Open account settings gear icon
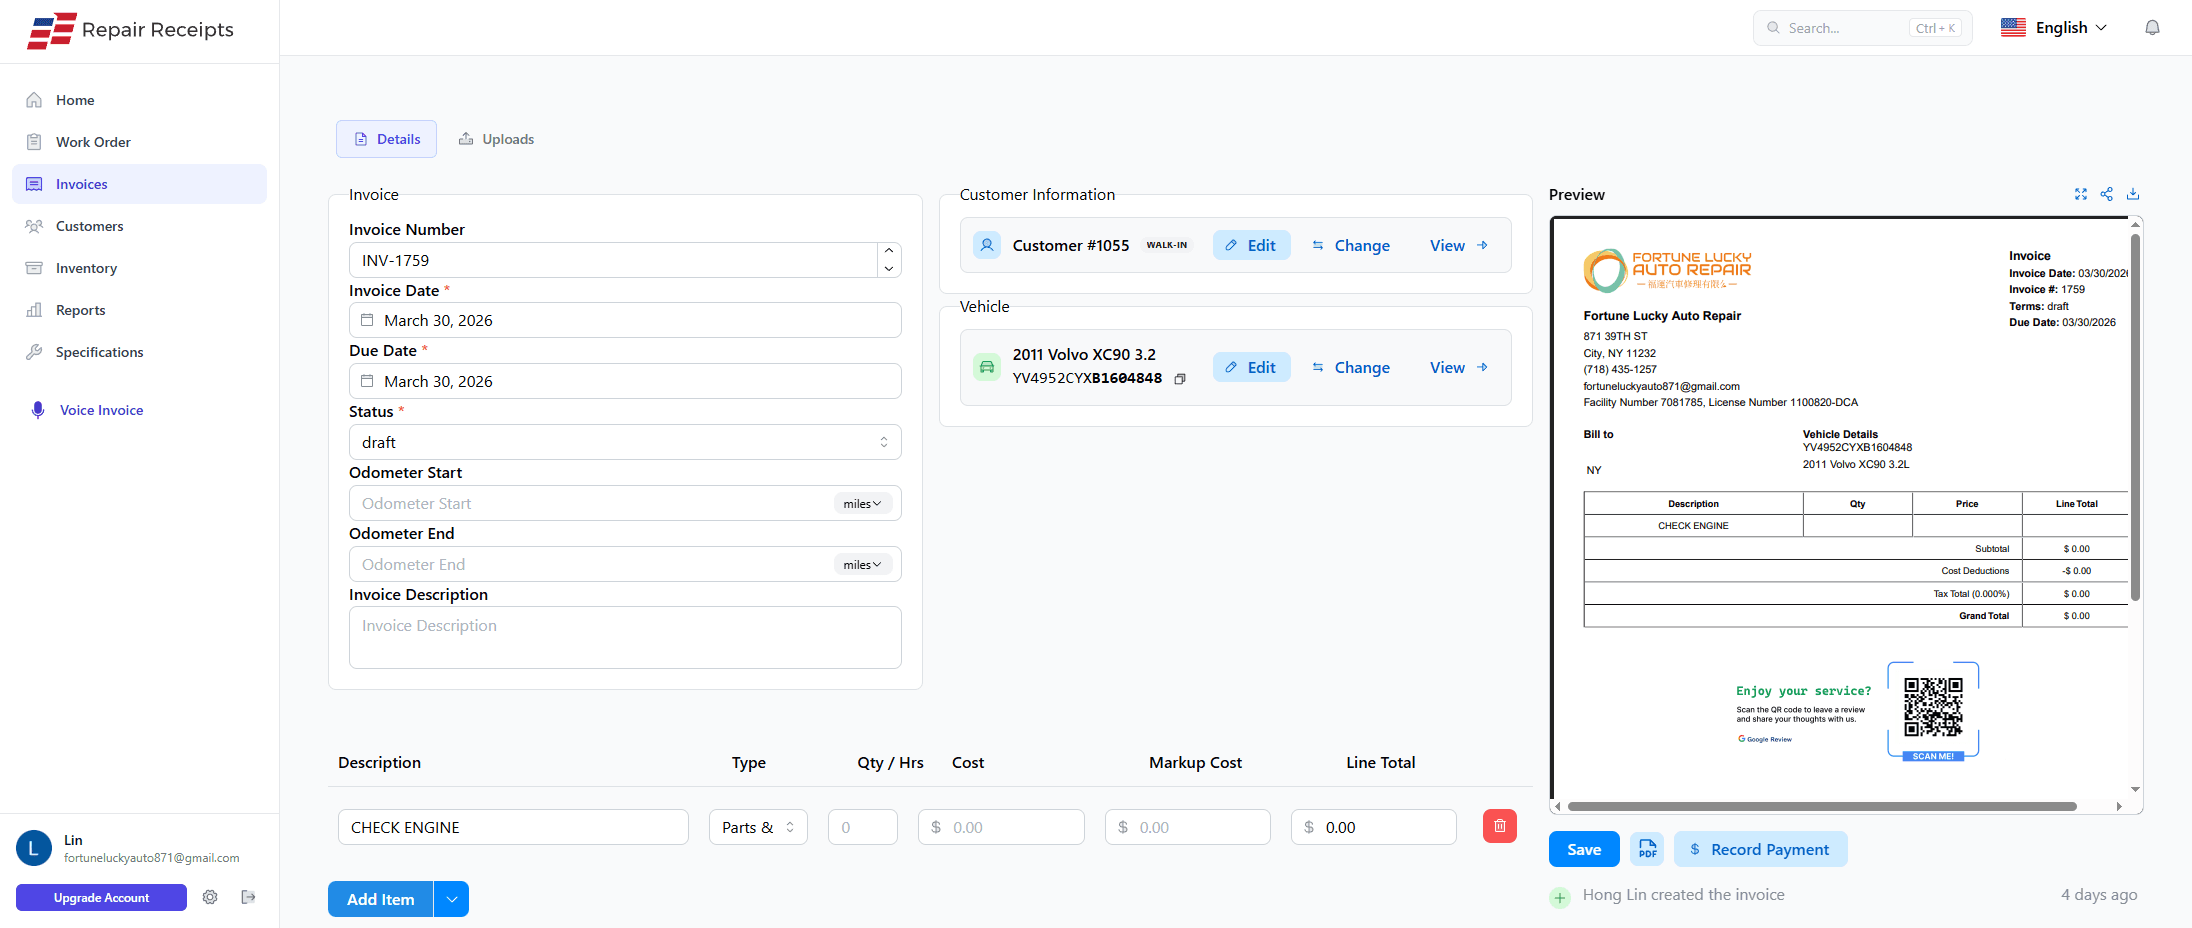Viewport: 2192px width, 928px height. 210,897
